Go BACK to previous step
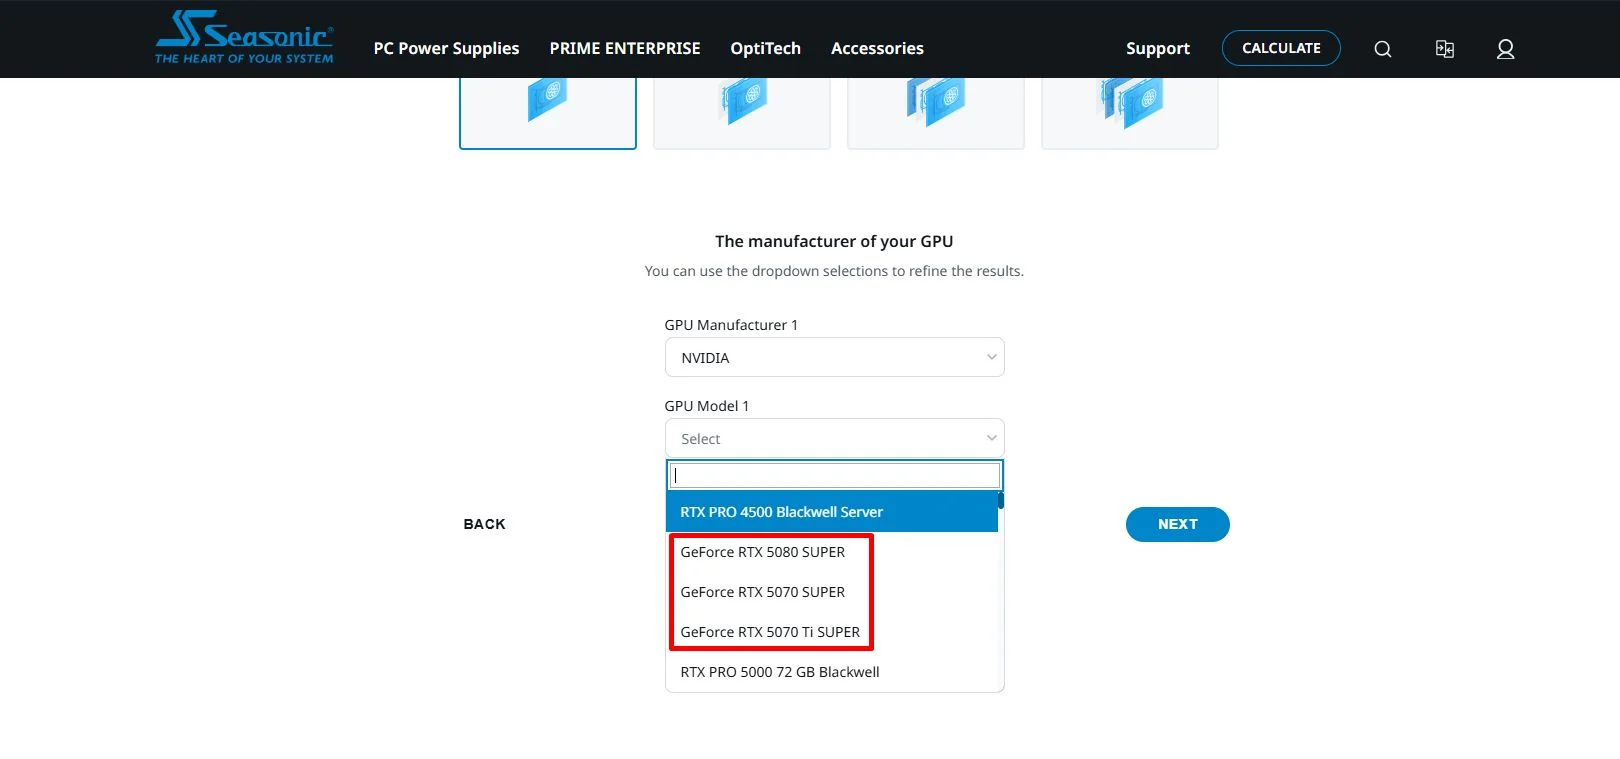 point(484,524)
